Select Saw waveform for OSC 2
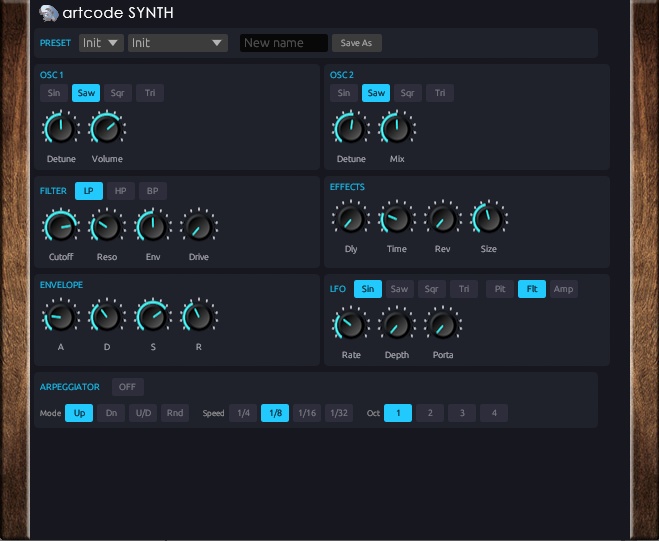659x541 pixels. click(x=376, y=93)
